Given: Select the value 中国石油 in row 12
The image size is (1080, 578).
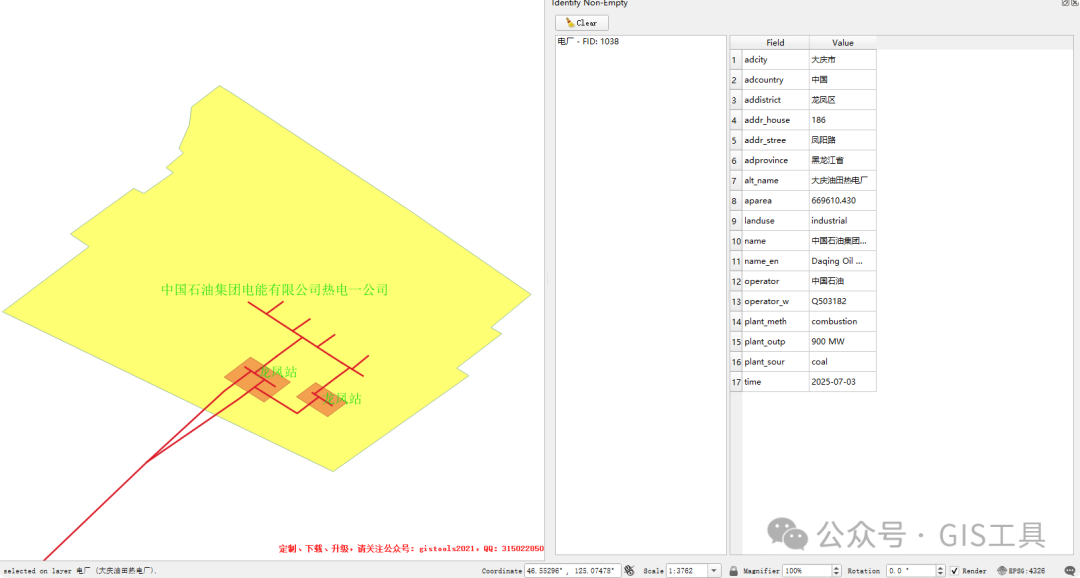Looking at the screenshot, I should [842, 281].
